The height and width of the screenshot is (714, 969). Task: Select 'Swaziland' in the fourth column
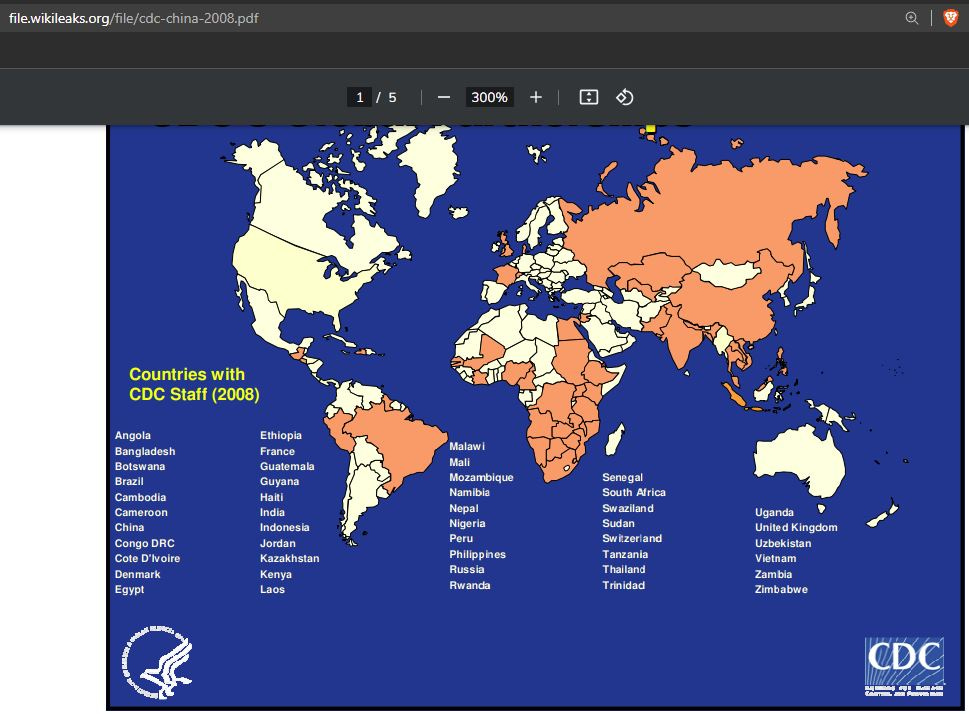click(x=628, y=508)
